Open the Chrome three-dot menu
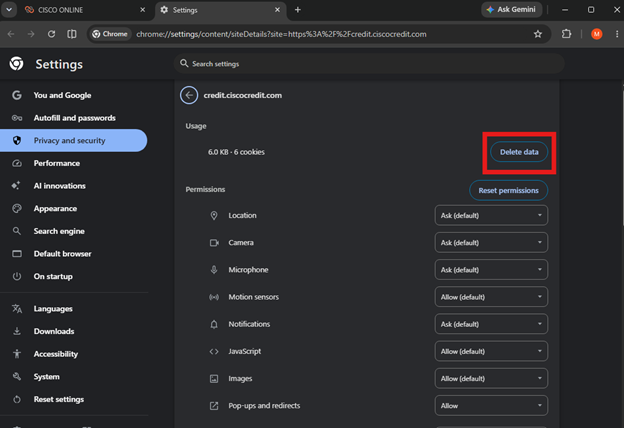 point(617,34)
